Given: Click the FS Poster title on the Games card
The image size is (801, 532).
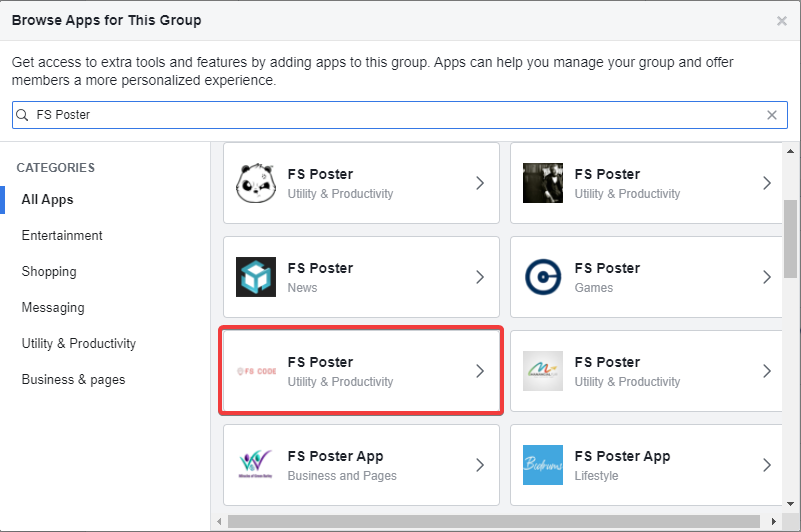Looking at the screenshot, I should tap(607, 268).
